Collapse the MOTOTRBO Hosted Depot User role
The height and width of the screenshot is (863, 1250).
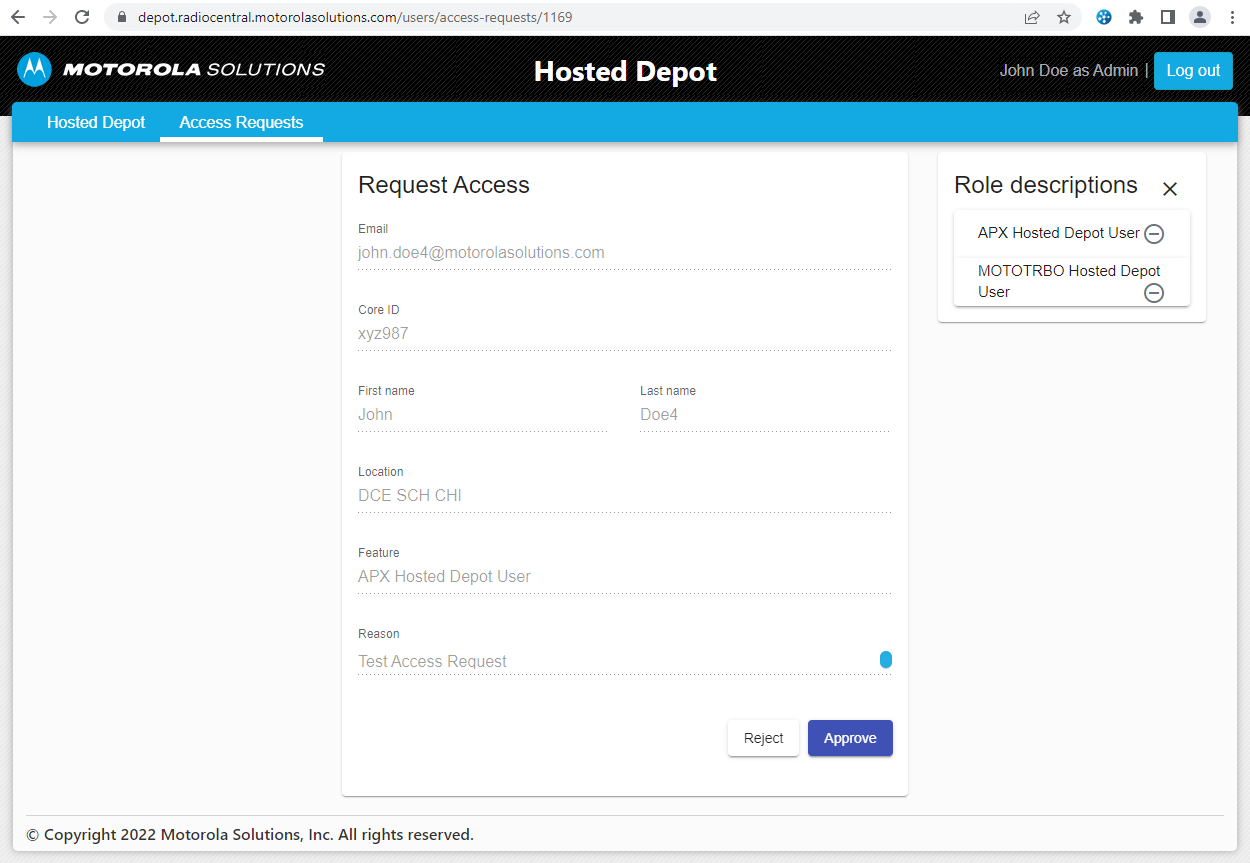[1154, 292]
